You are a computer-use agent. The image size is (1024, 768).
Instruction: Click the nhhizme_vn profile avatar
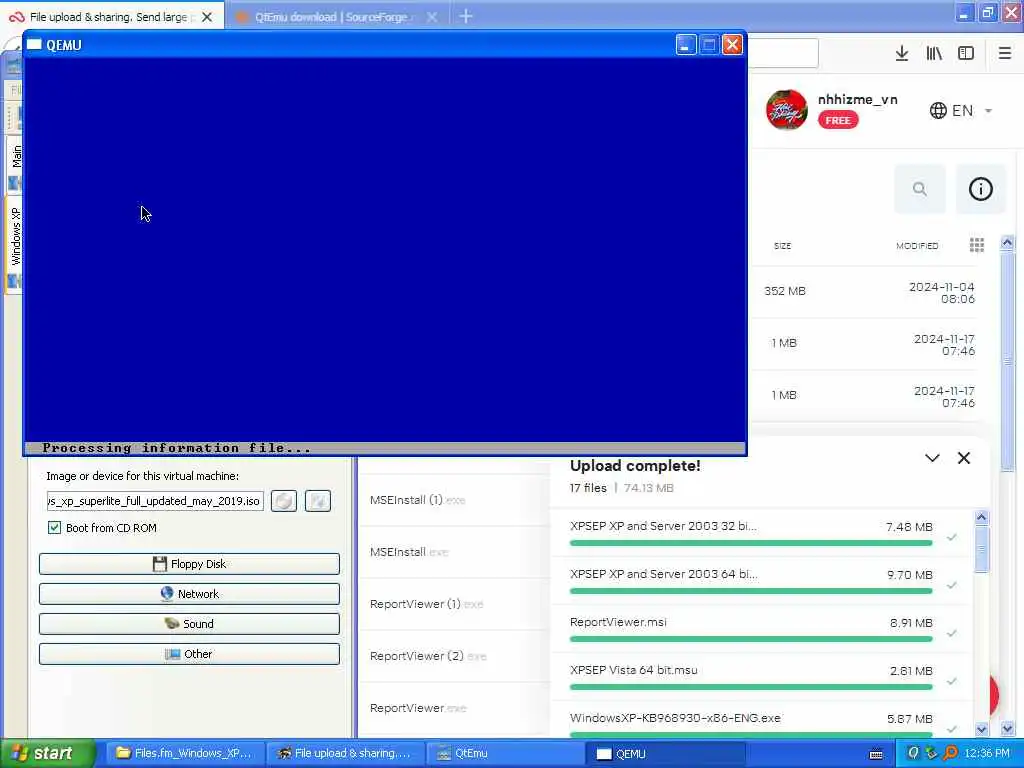click(x=787, y=110)
